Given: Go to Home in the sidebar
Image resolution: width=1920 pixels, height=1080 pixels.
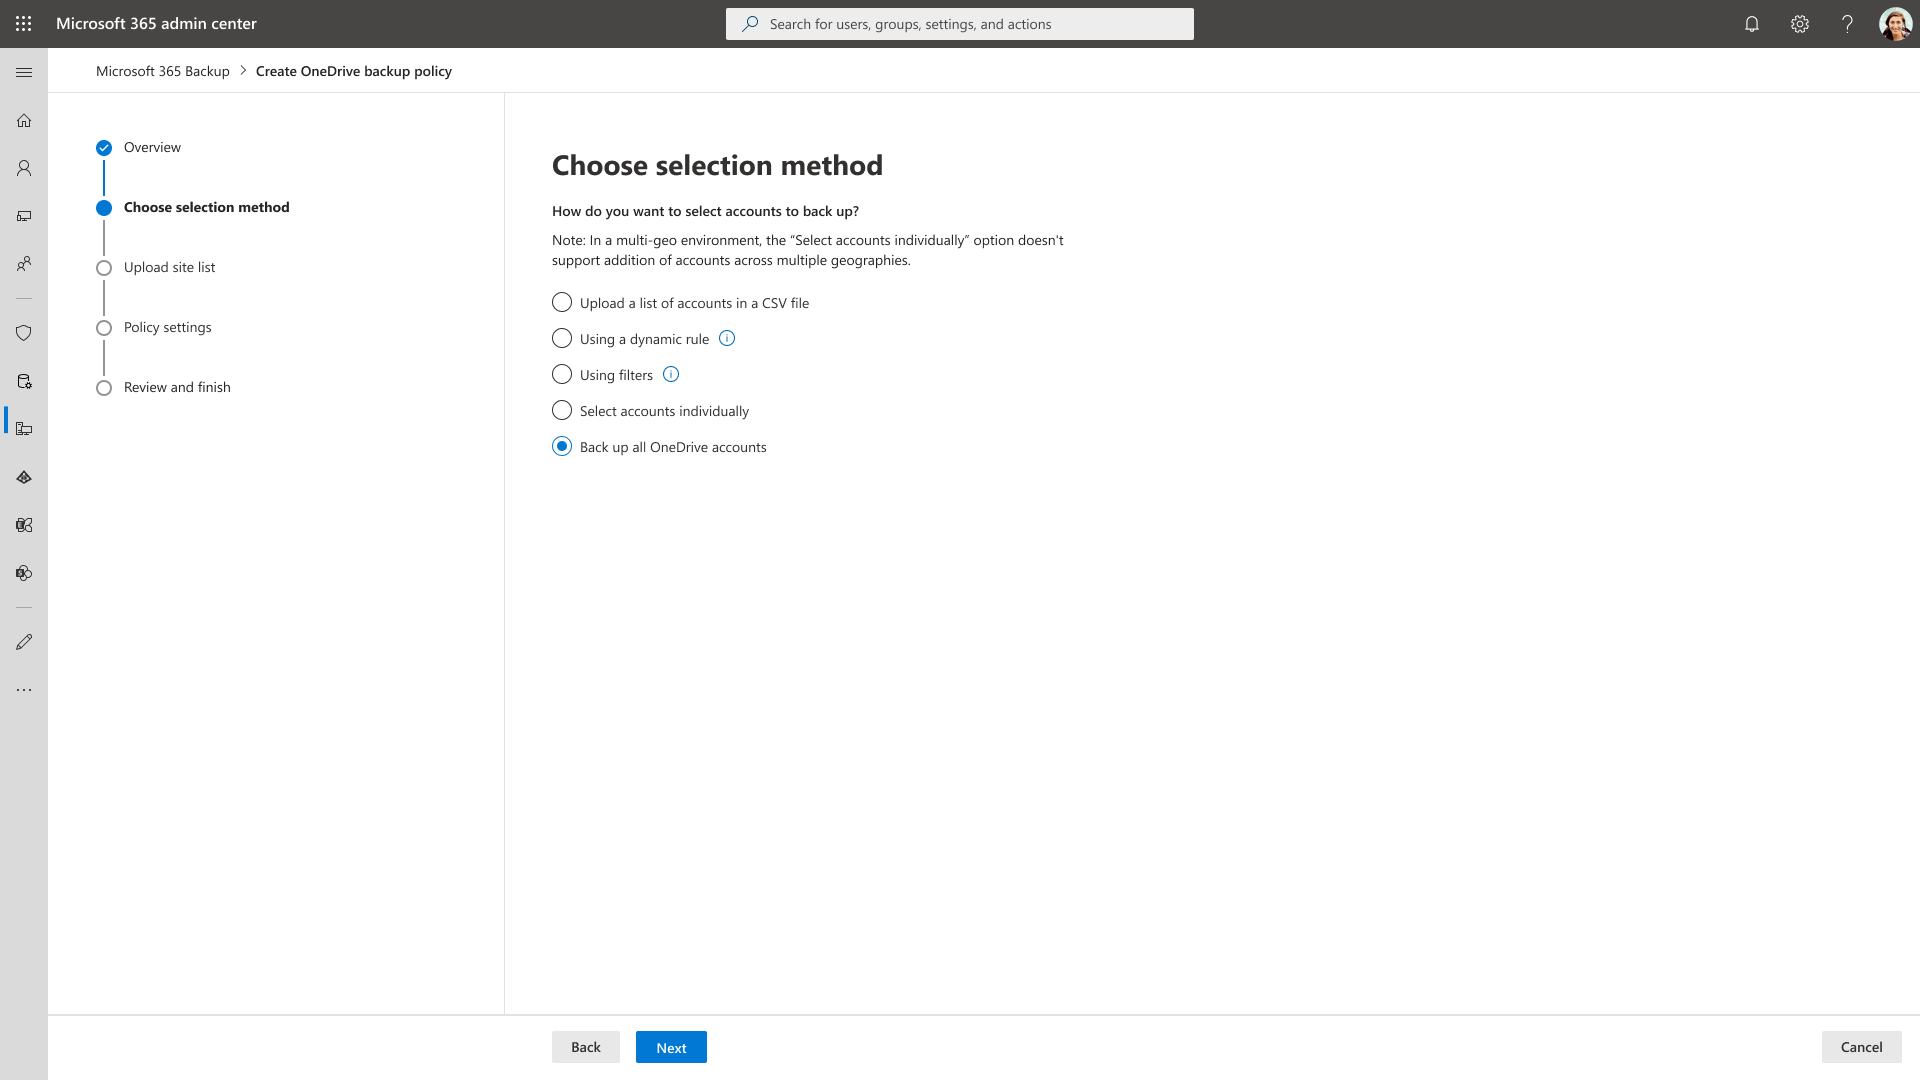Looking at the screenshot, I should pos(24,121).
